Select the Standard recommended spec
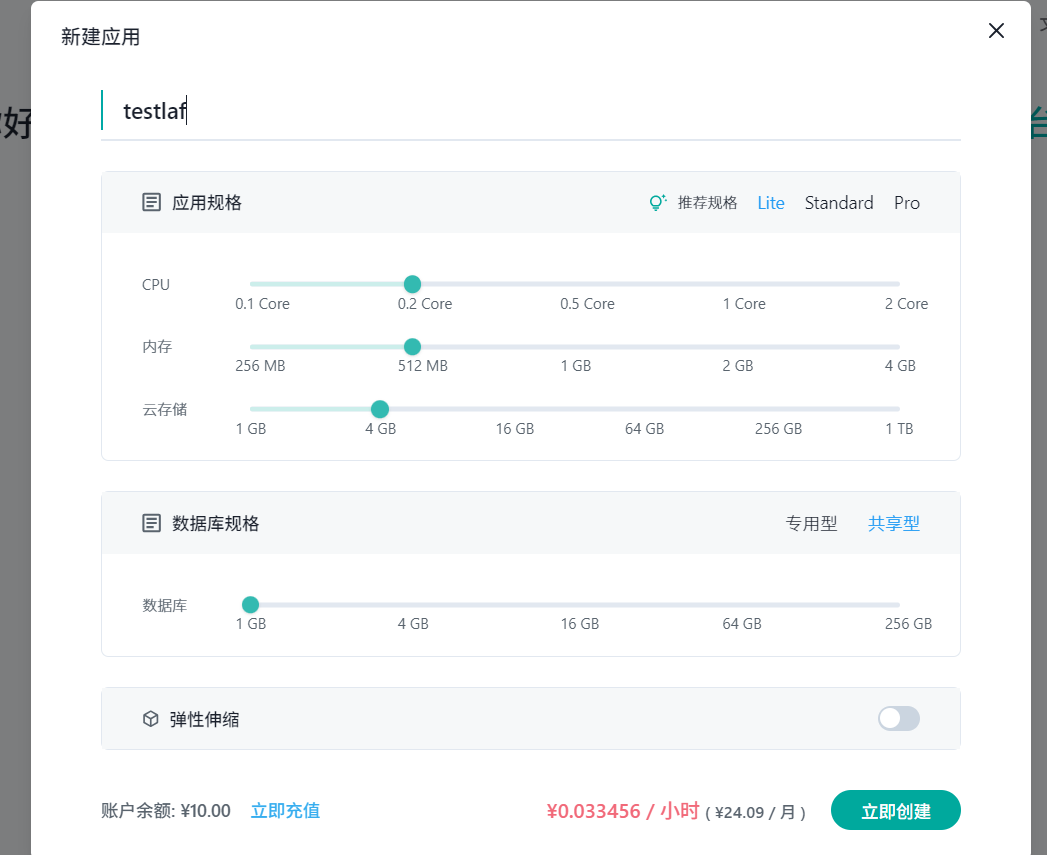The width and height of the screenshot is (1047, 855). (839, 203)
